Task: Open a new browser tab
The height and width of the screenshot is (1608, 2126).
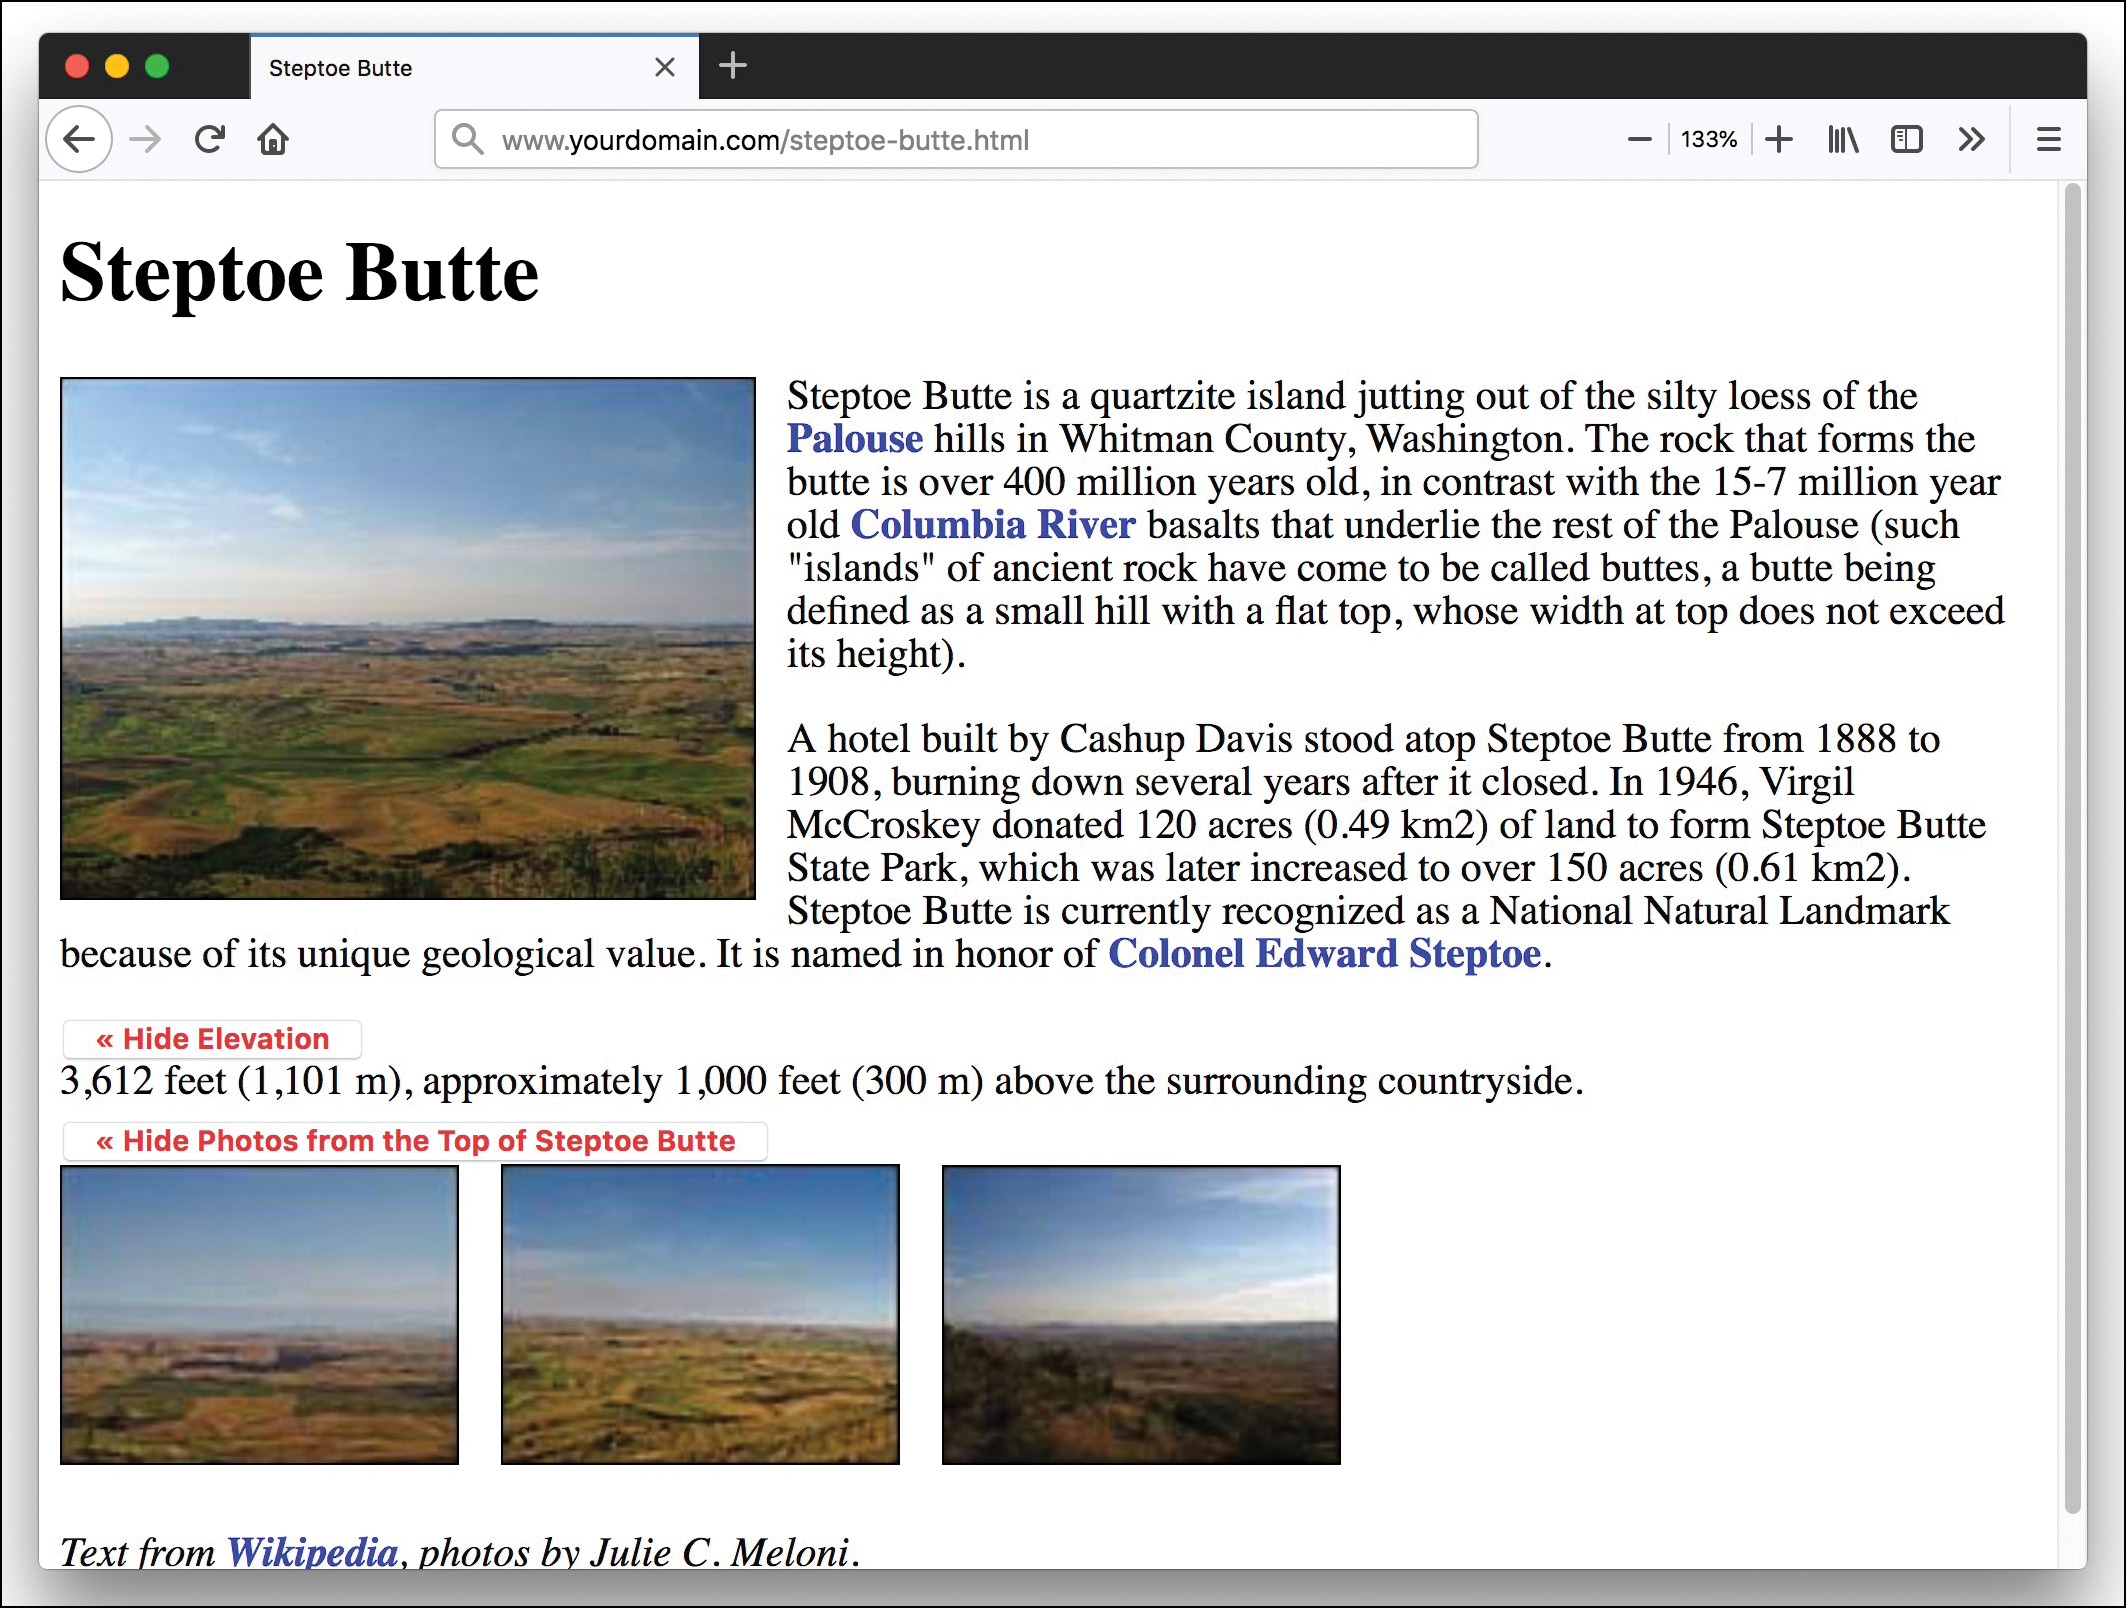Action: pyautogui.click(x=733, y=66)
